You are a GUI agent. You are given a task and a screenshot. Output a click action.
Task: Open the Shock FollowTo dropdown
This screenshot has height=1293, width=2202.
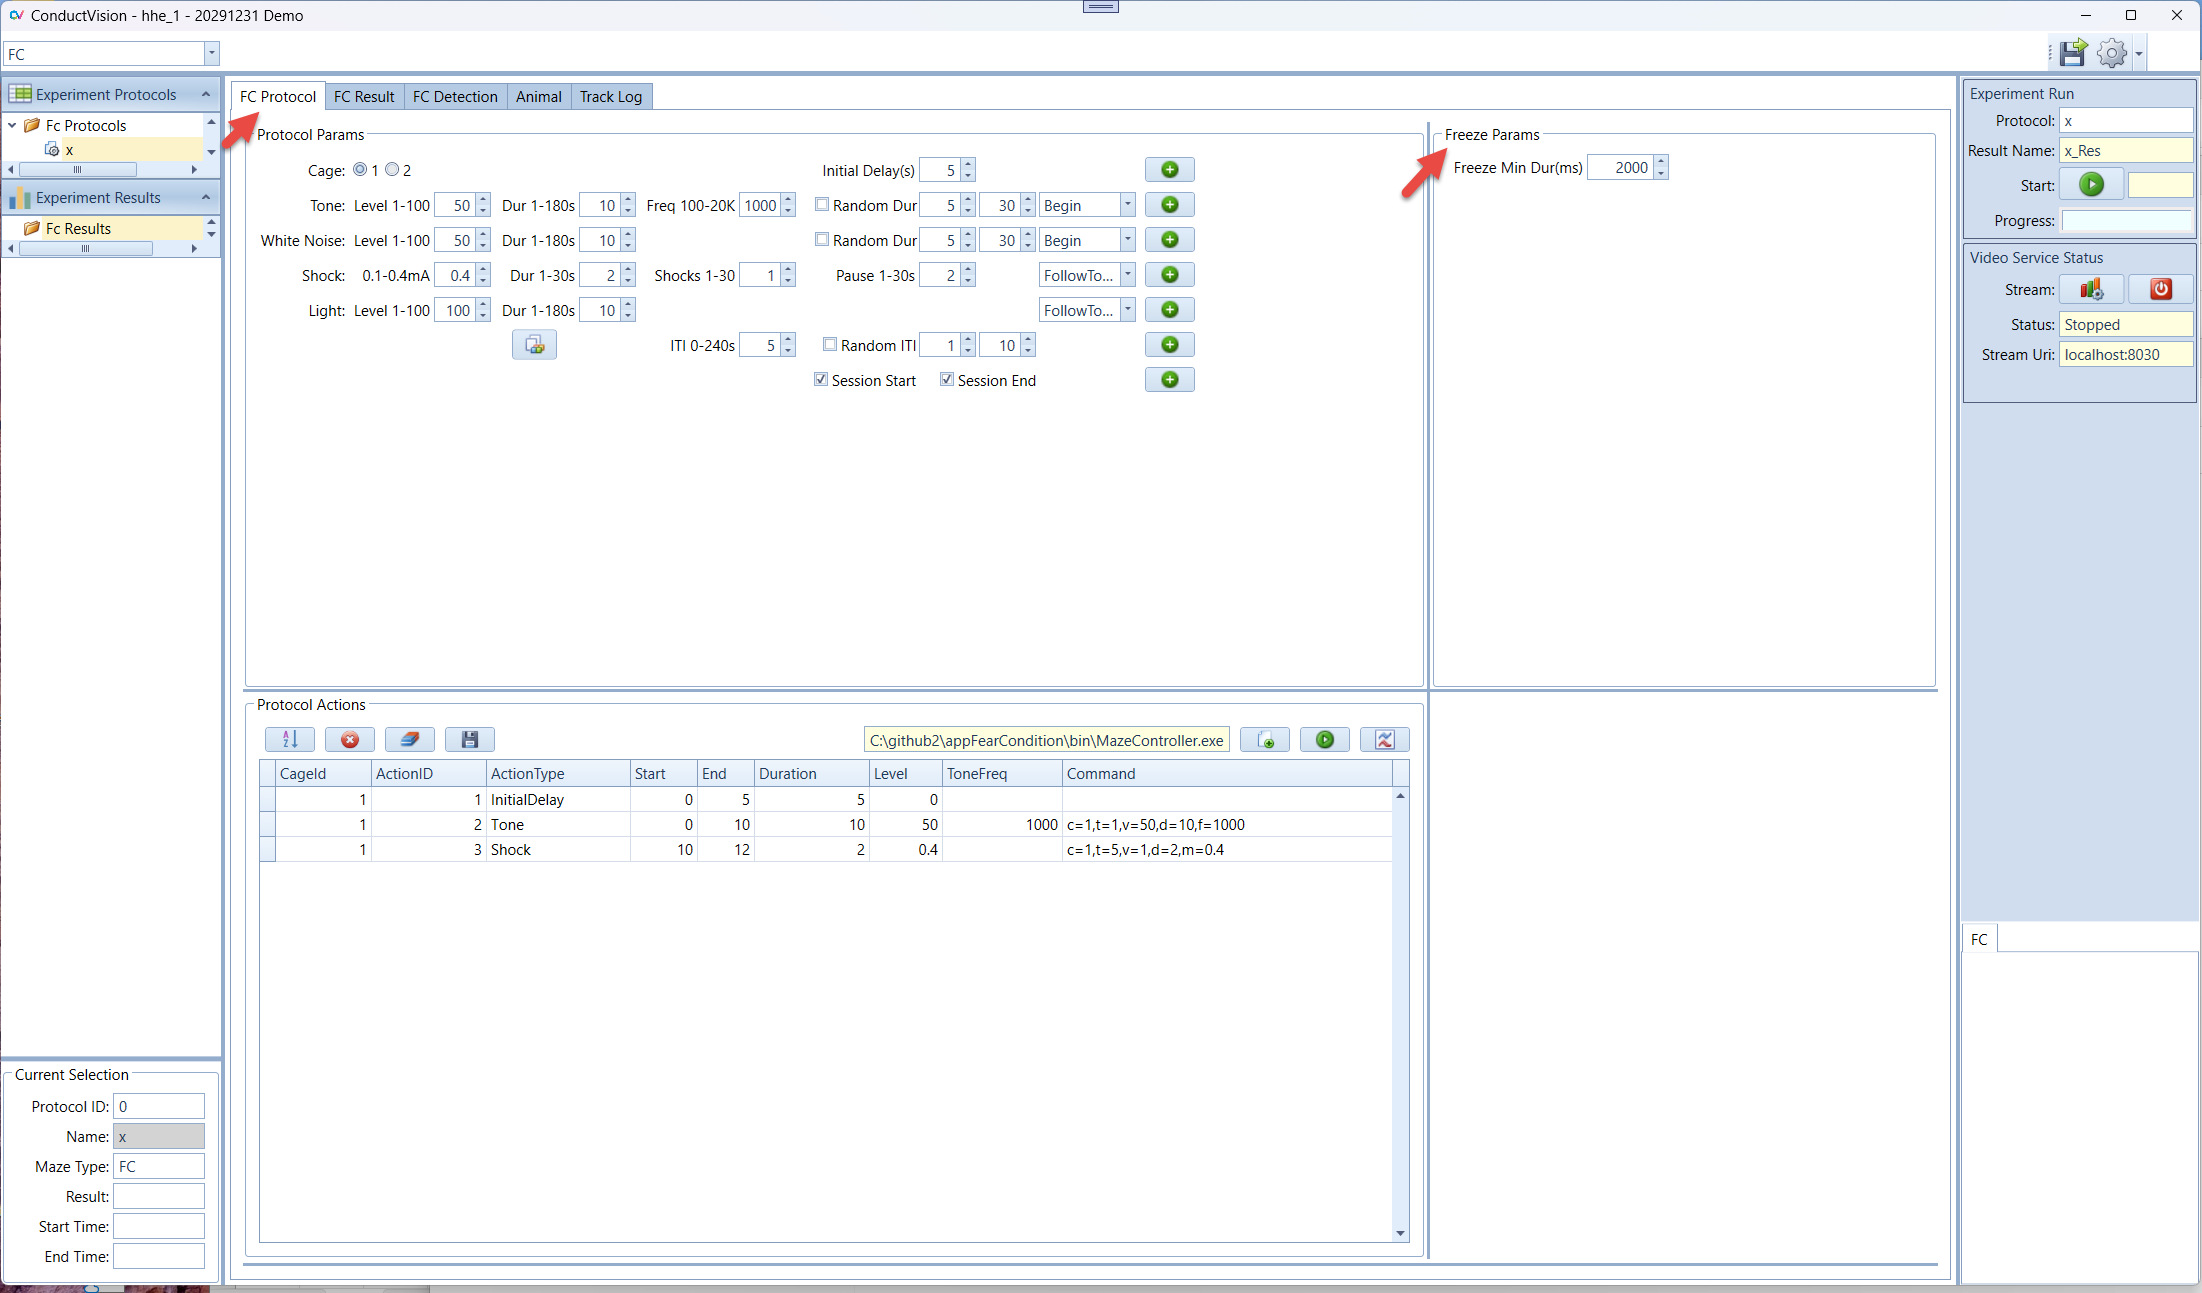[1127, 275]
